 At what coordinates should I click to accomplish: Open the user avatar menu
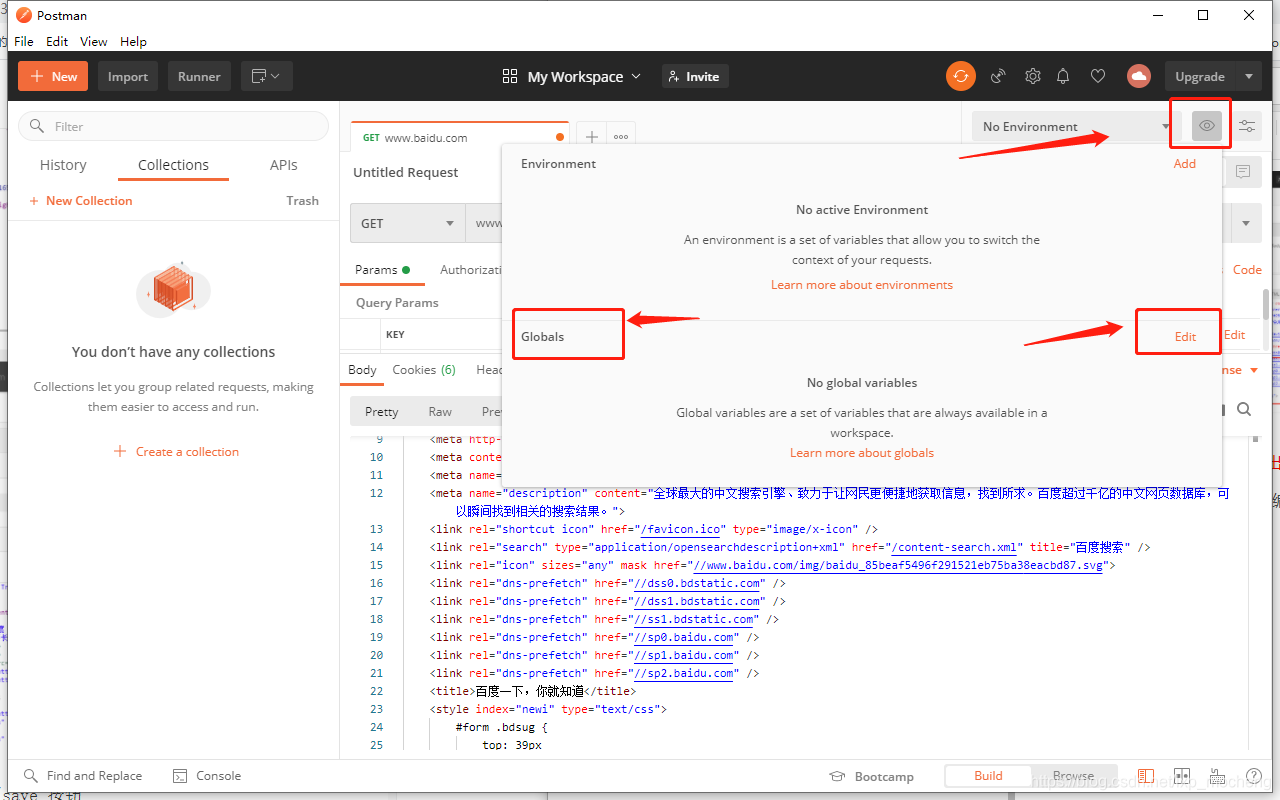pos(1138,76)
